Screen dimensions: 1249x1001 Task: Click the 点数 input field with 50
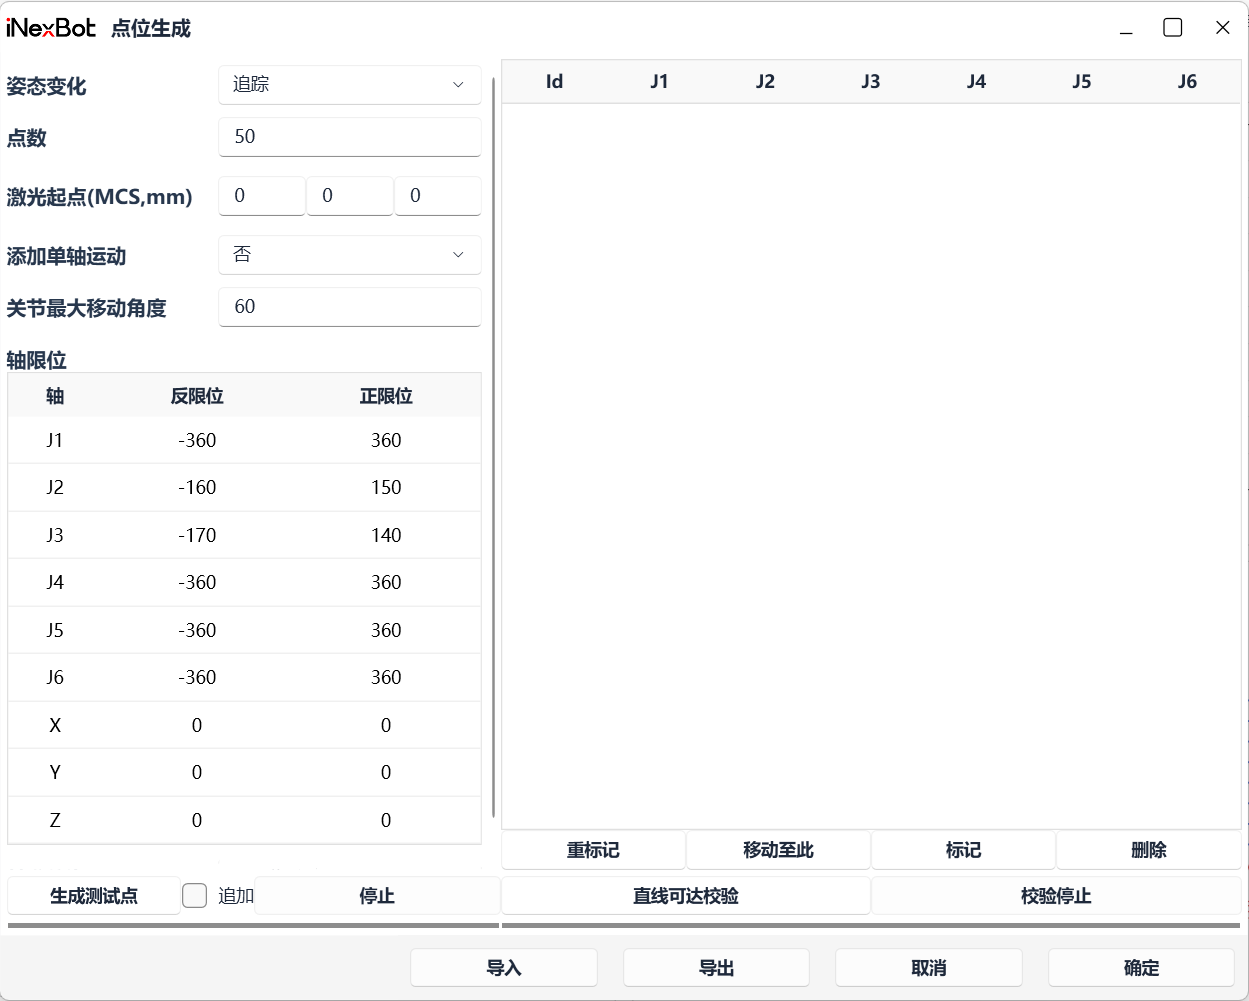coord(349,137)
